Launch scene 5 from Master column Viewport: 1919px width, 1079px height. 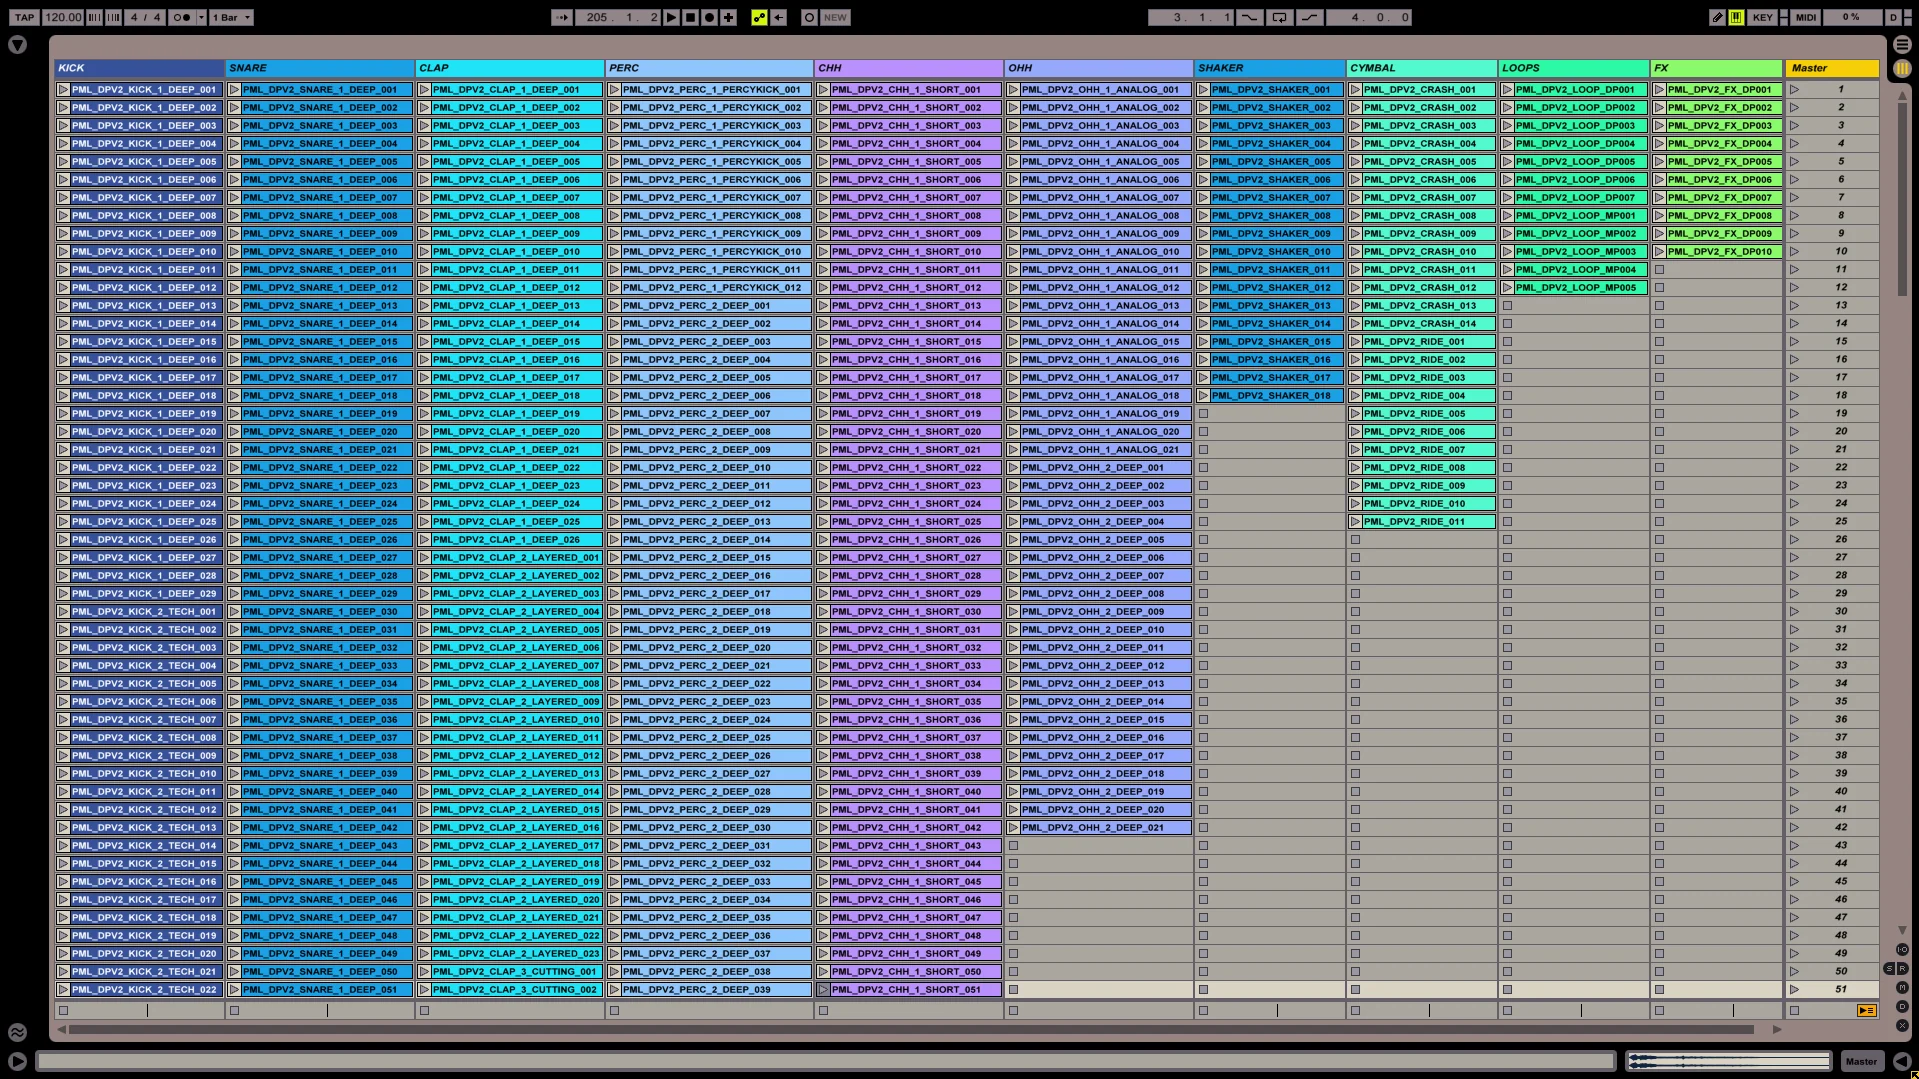(1794, 161)
